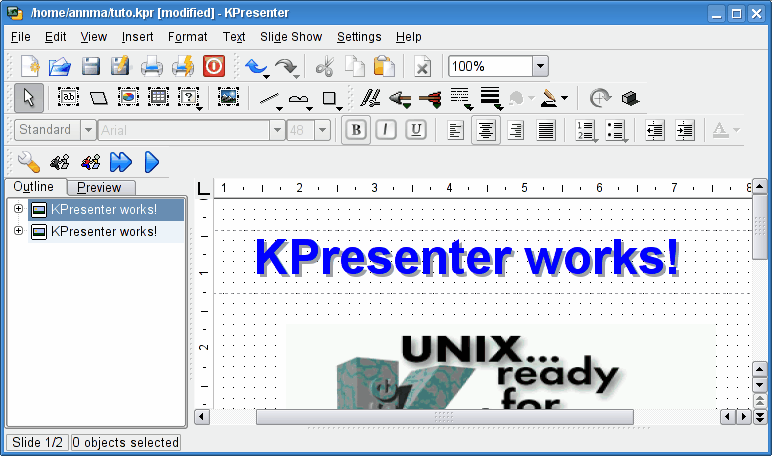Expand first KPresenter works! outline item
Viewport: 772px width, 456px height.
pos(18,209)
